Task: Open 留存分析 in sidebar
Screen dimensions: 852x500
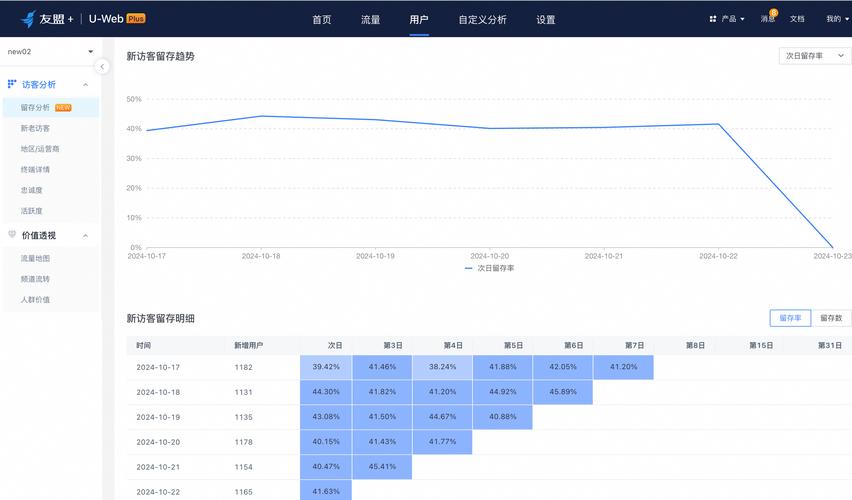Action: [x=51, y=108]
